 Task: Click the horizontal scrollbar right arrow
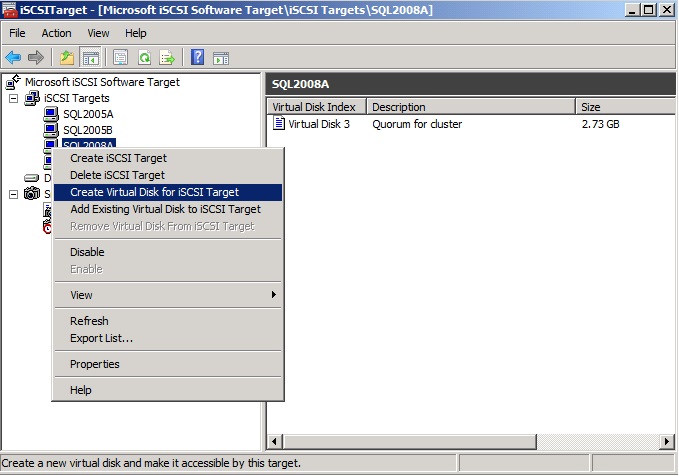coord(667,442)
